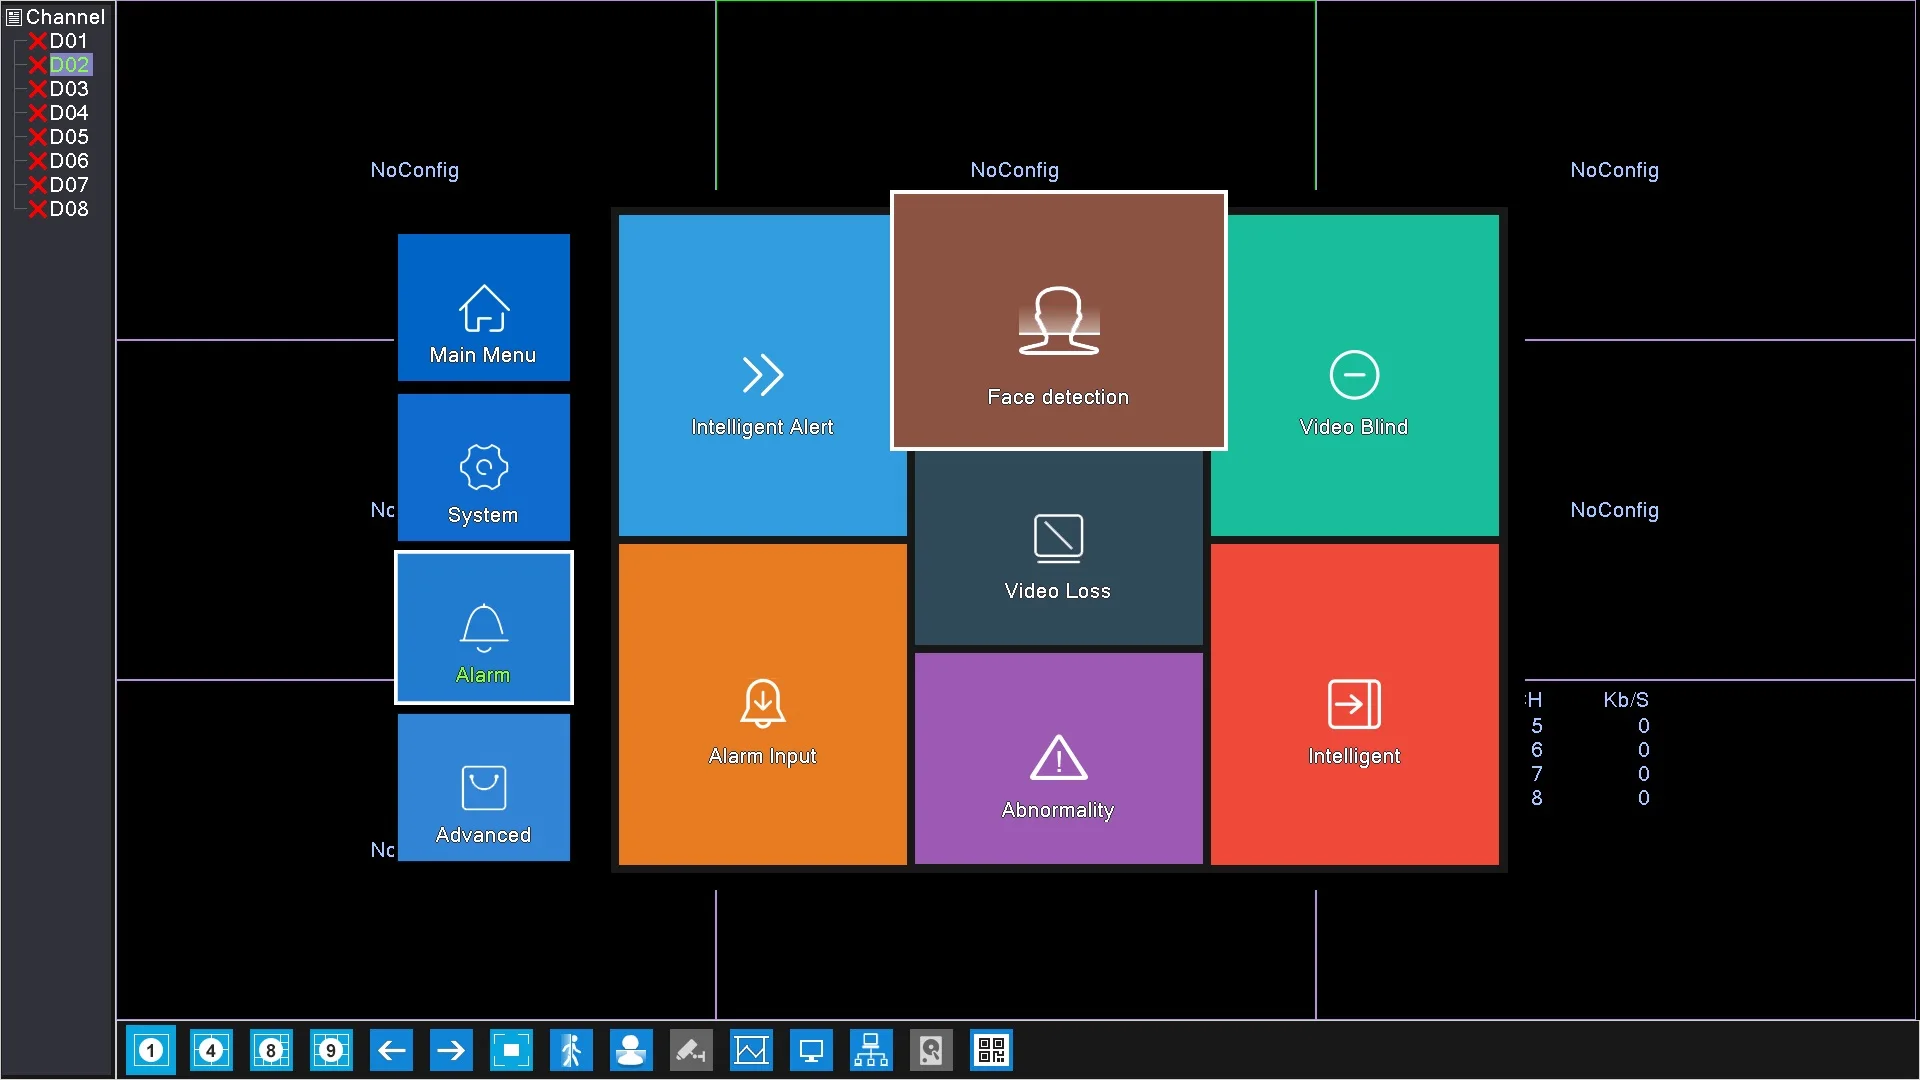Image resolution: width=1920 pixels, height=1080 pixels.
Task: Go to previous page arrow
Action: [391, 1050]
